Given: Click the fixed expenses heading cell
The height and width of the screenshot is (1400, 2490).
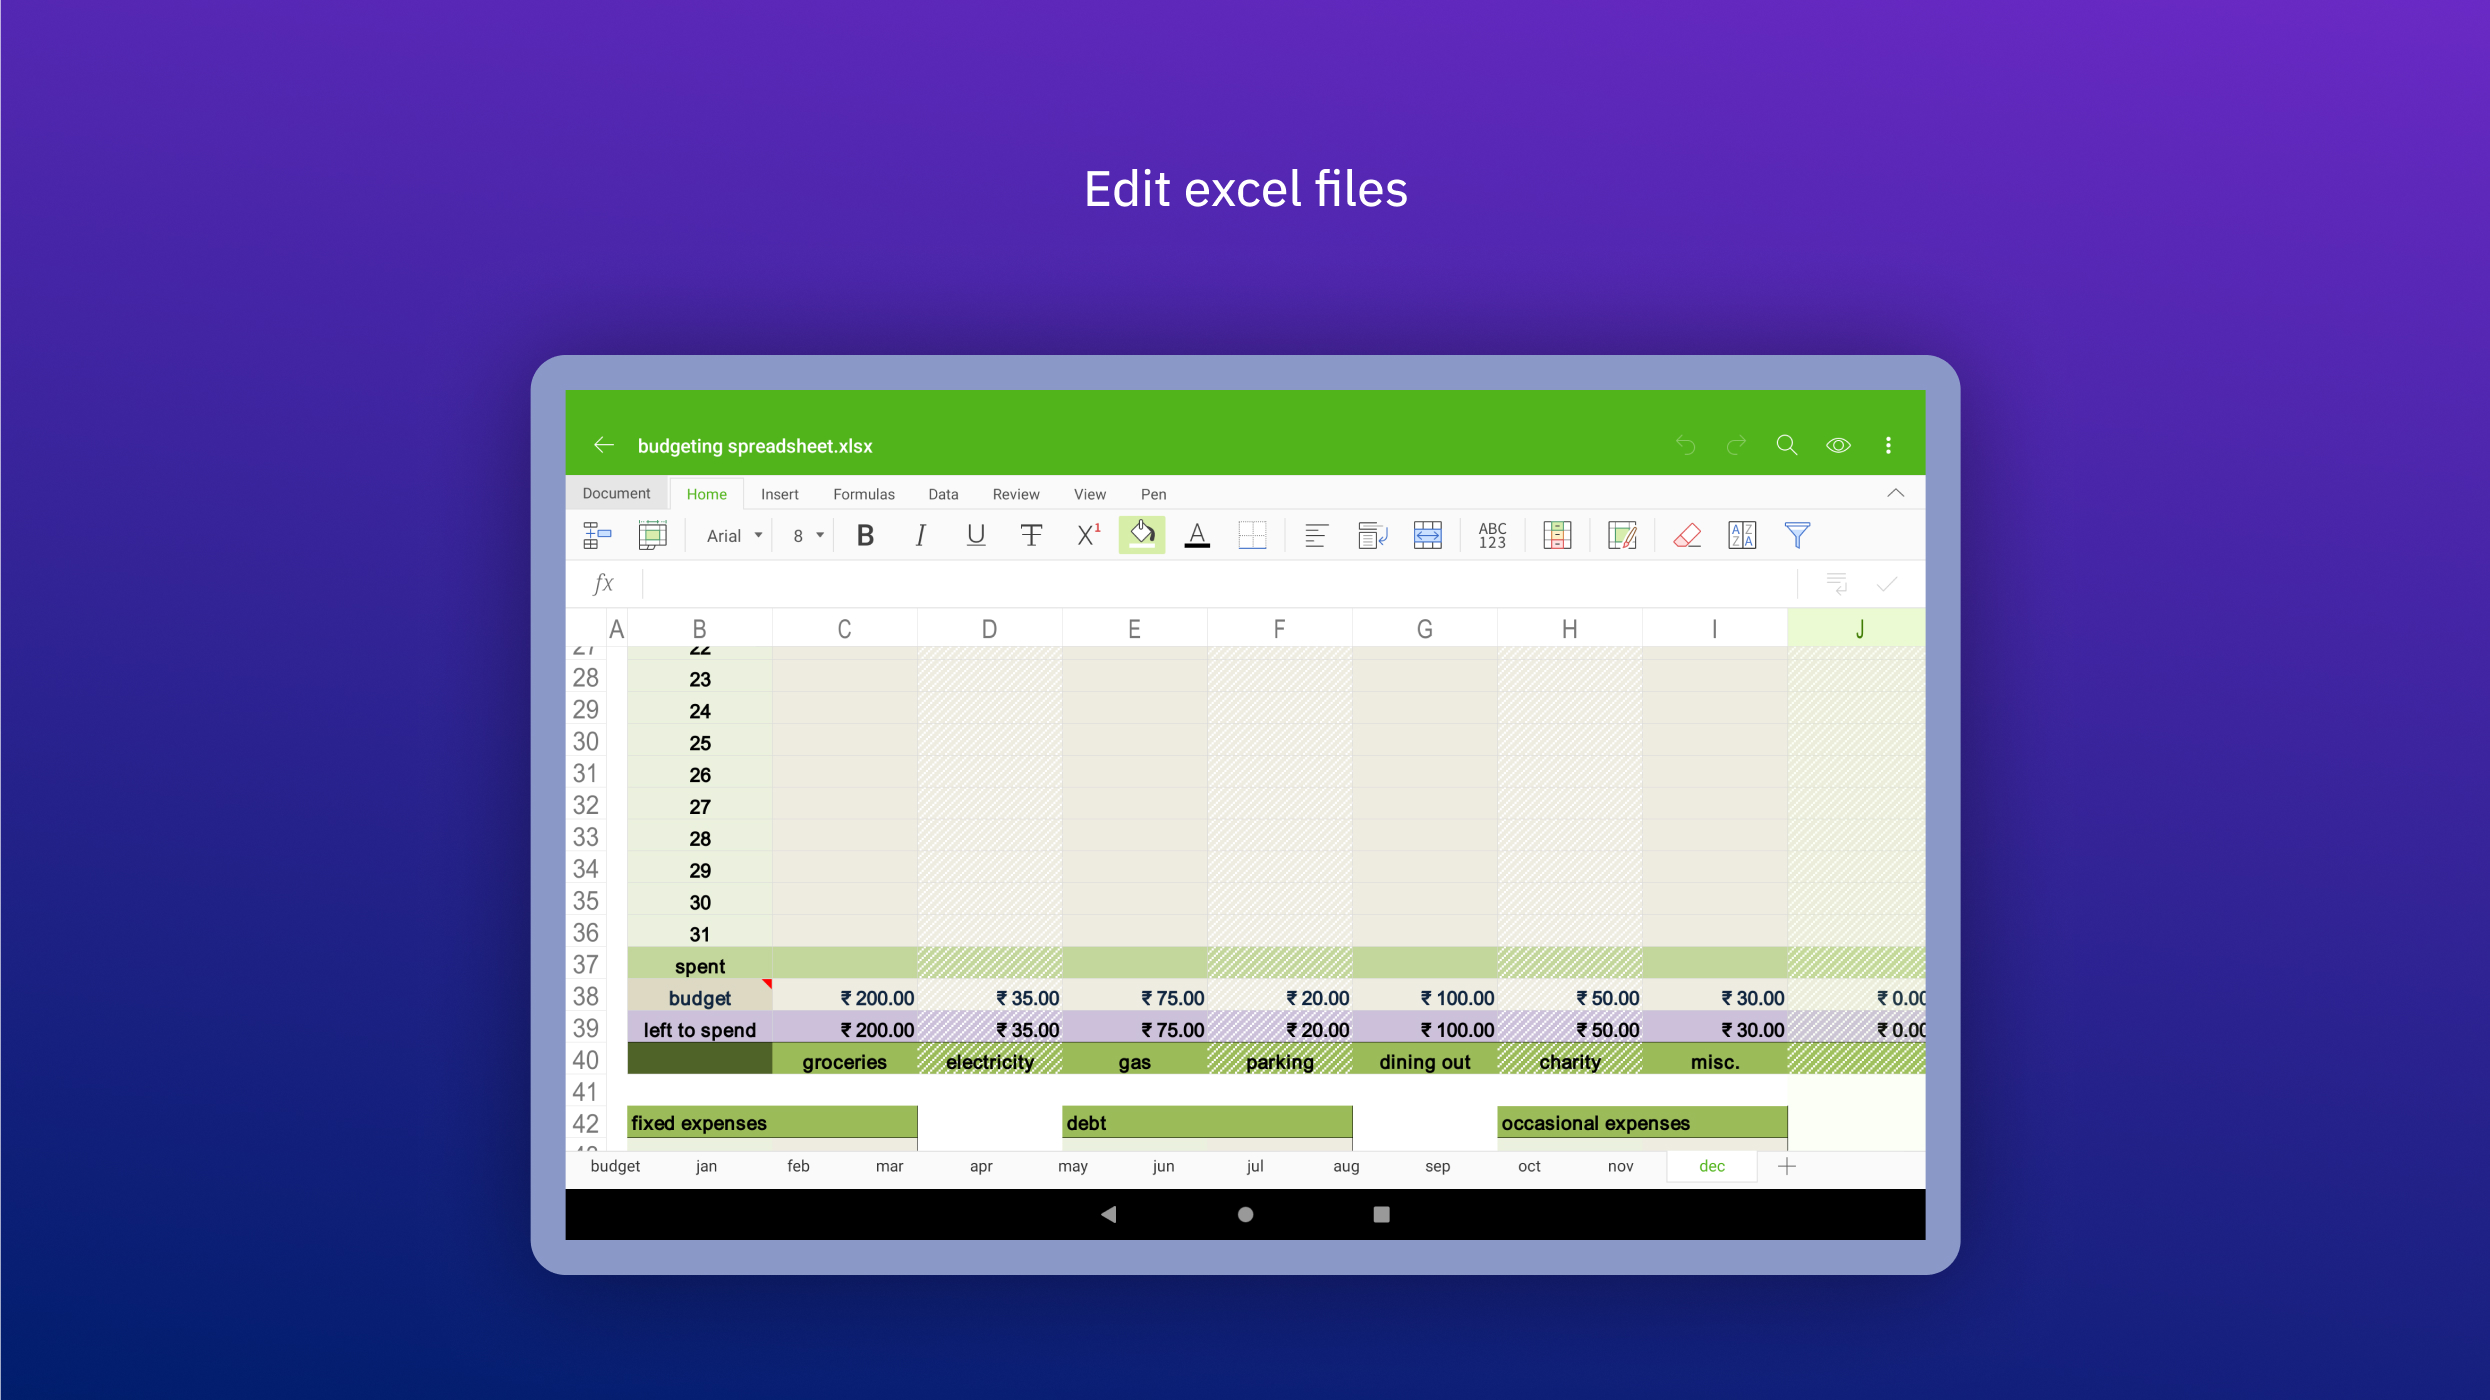Looking at the screenshot, I should [x=772, y=1123].
